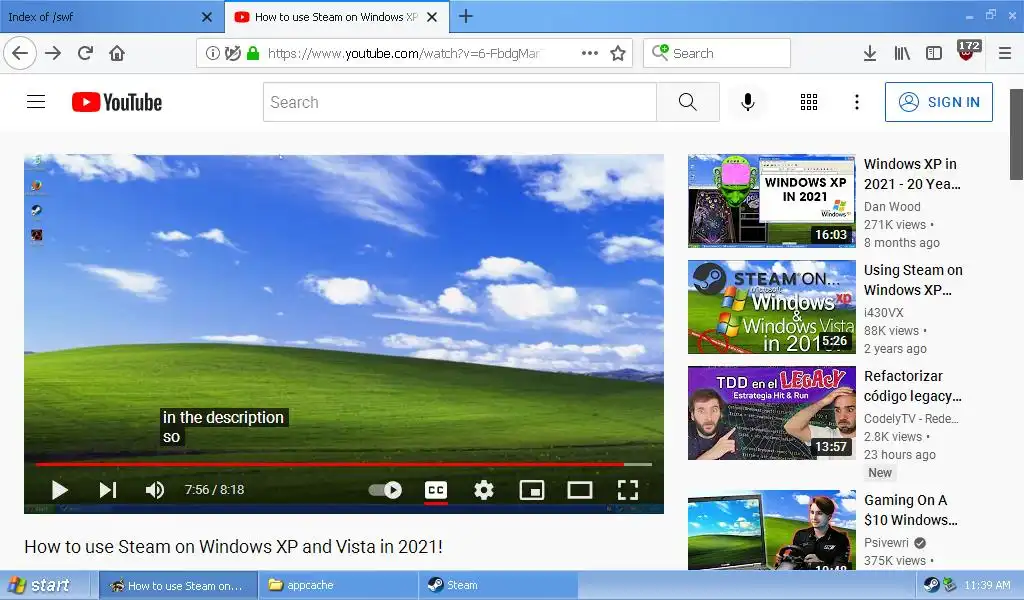Open Windows XP in 2021 - 20 Yea... title

pos(912,174)
